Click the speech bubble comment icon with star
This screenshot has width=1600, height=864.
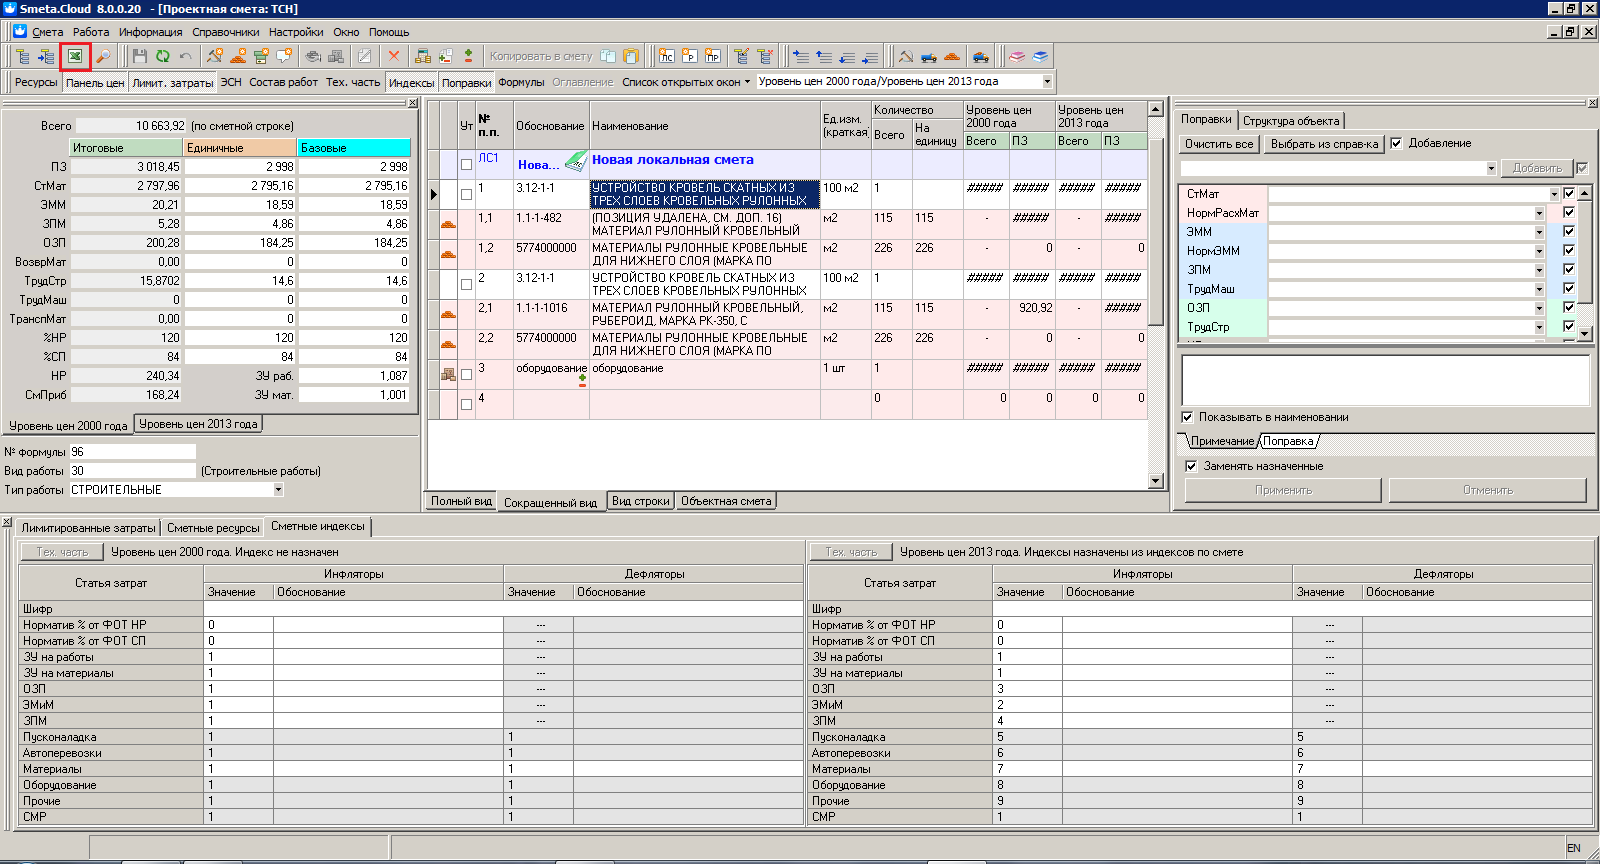click(x=284, y=56)
